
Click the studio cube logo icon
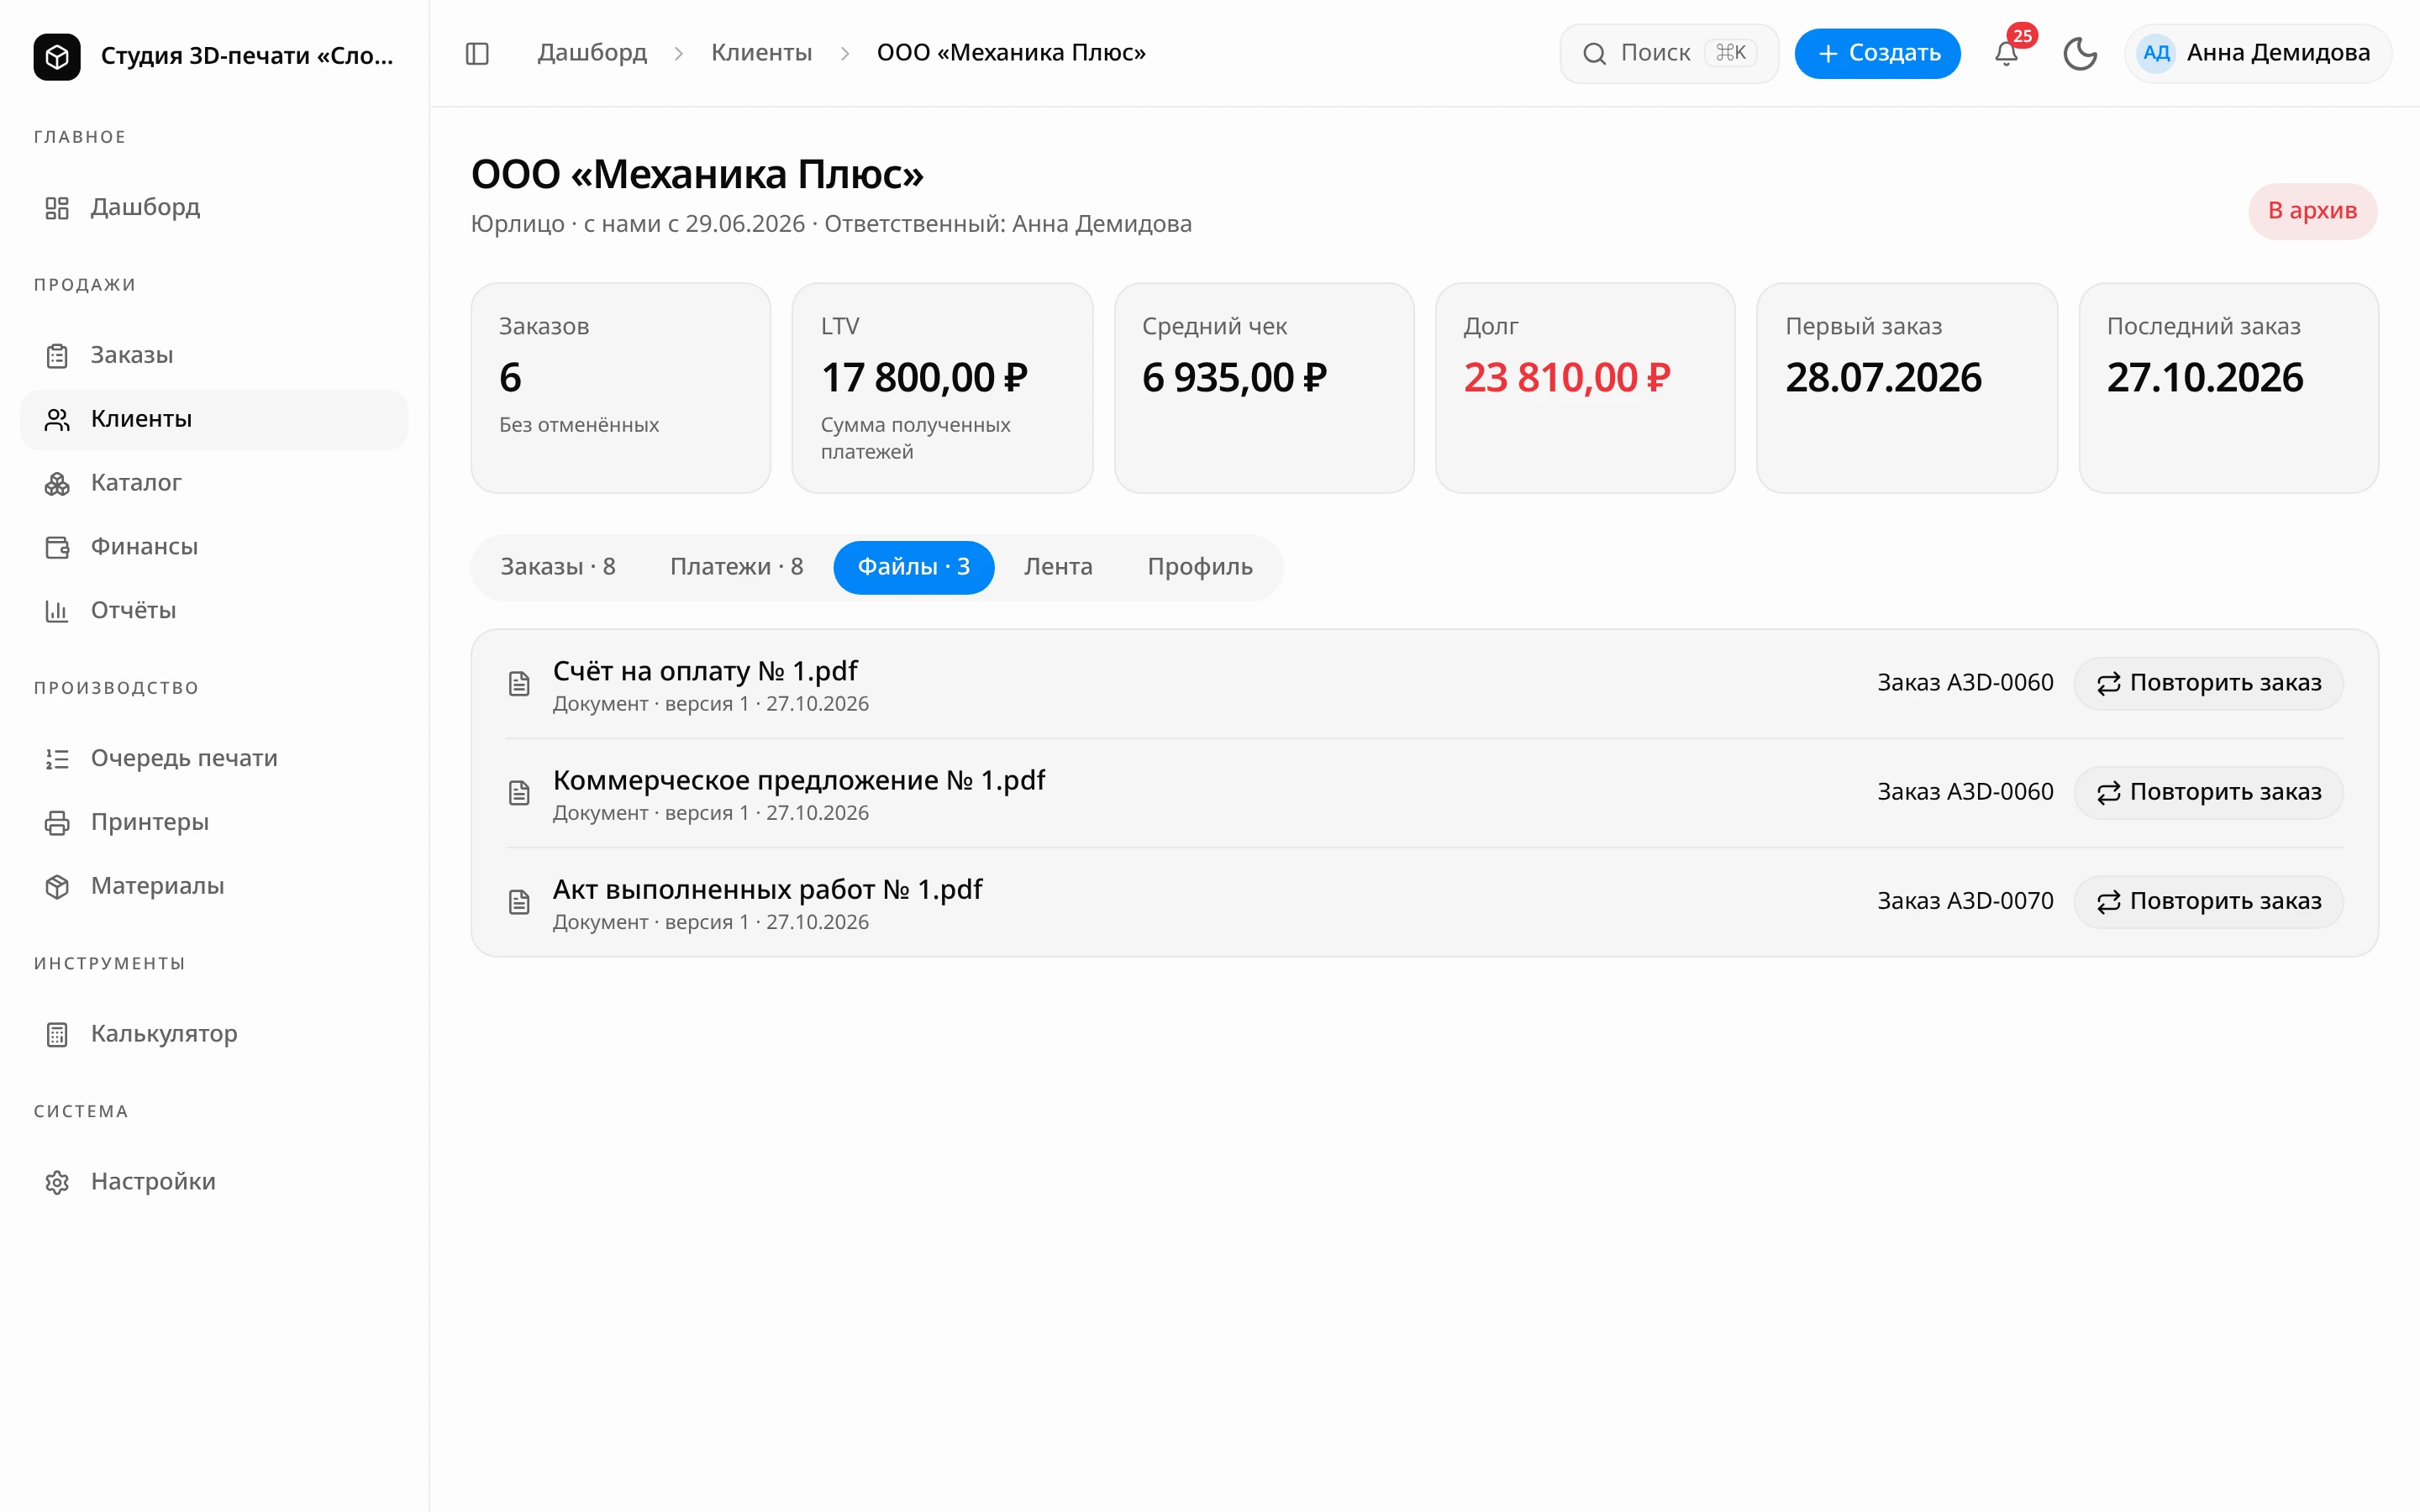tap(57, 56)
